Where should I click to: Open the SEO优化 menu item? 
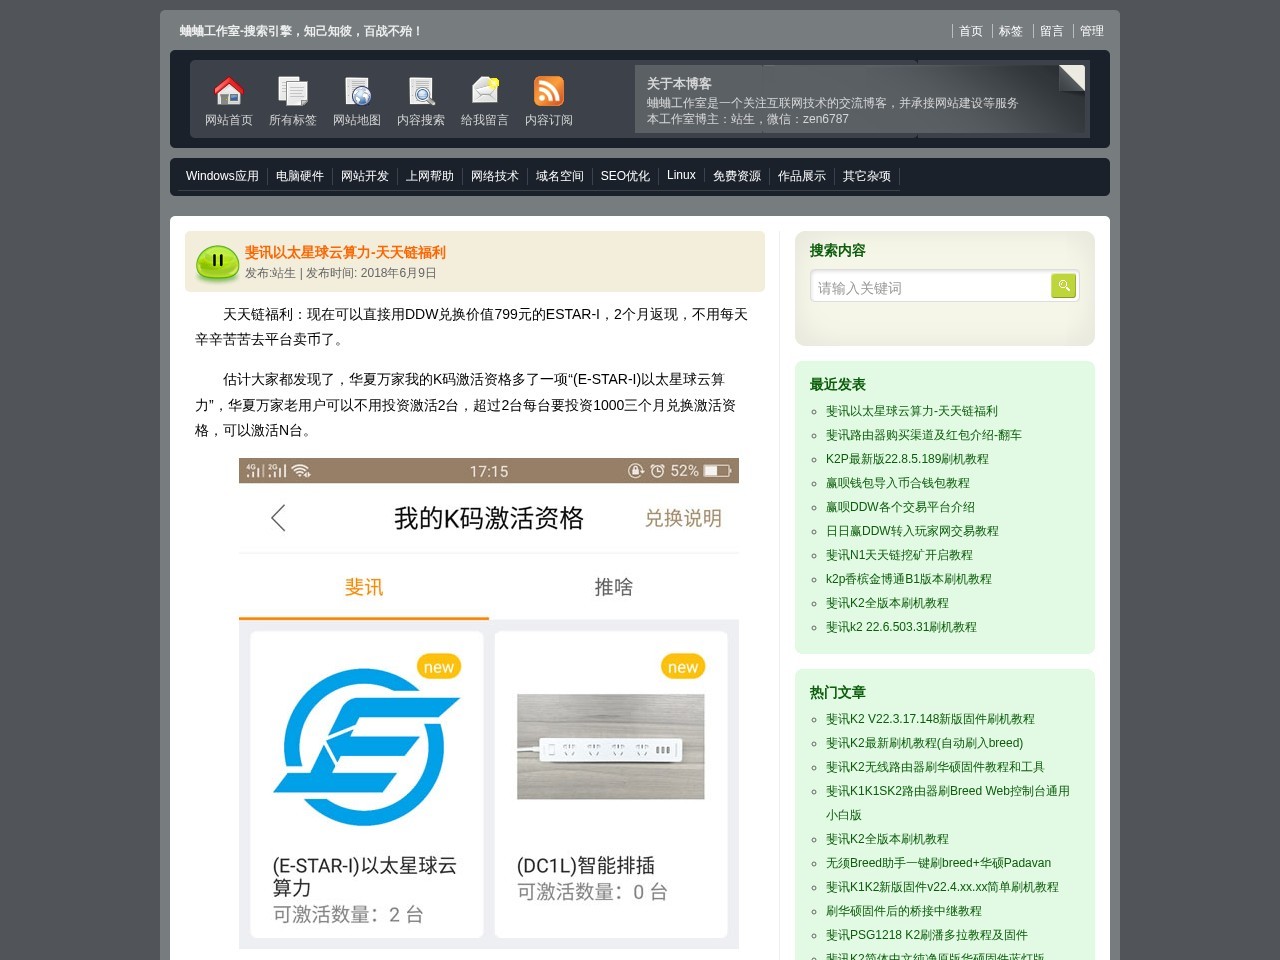tap(625, 176)
